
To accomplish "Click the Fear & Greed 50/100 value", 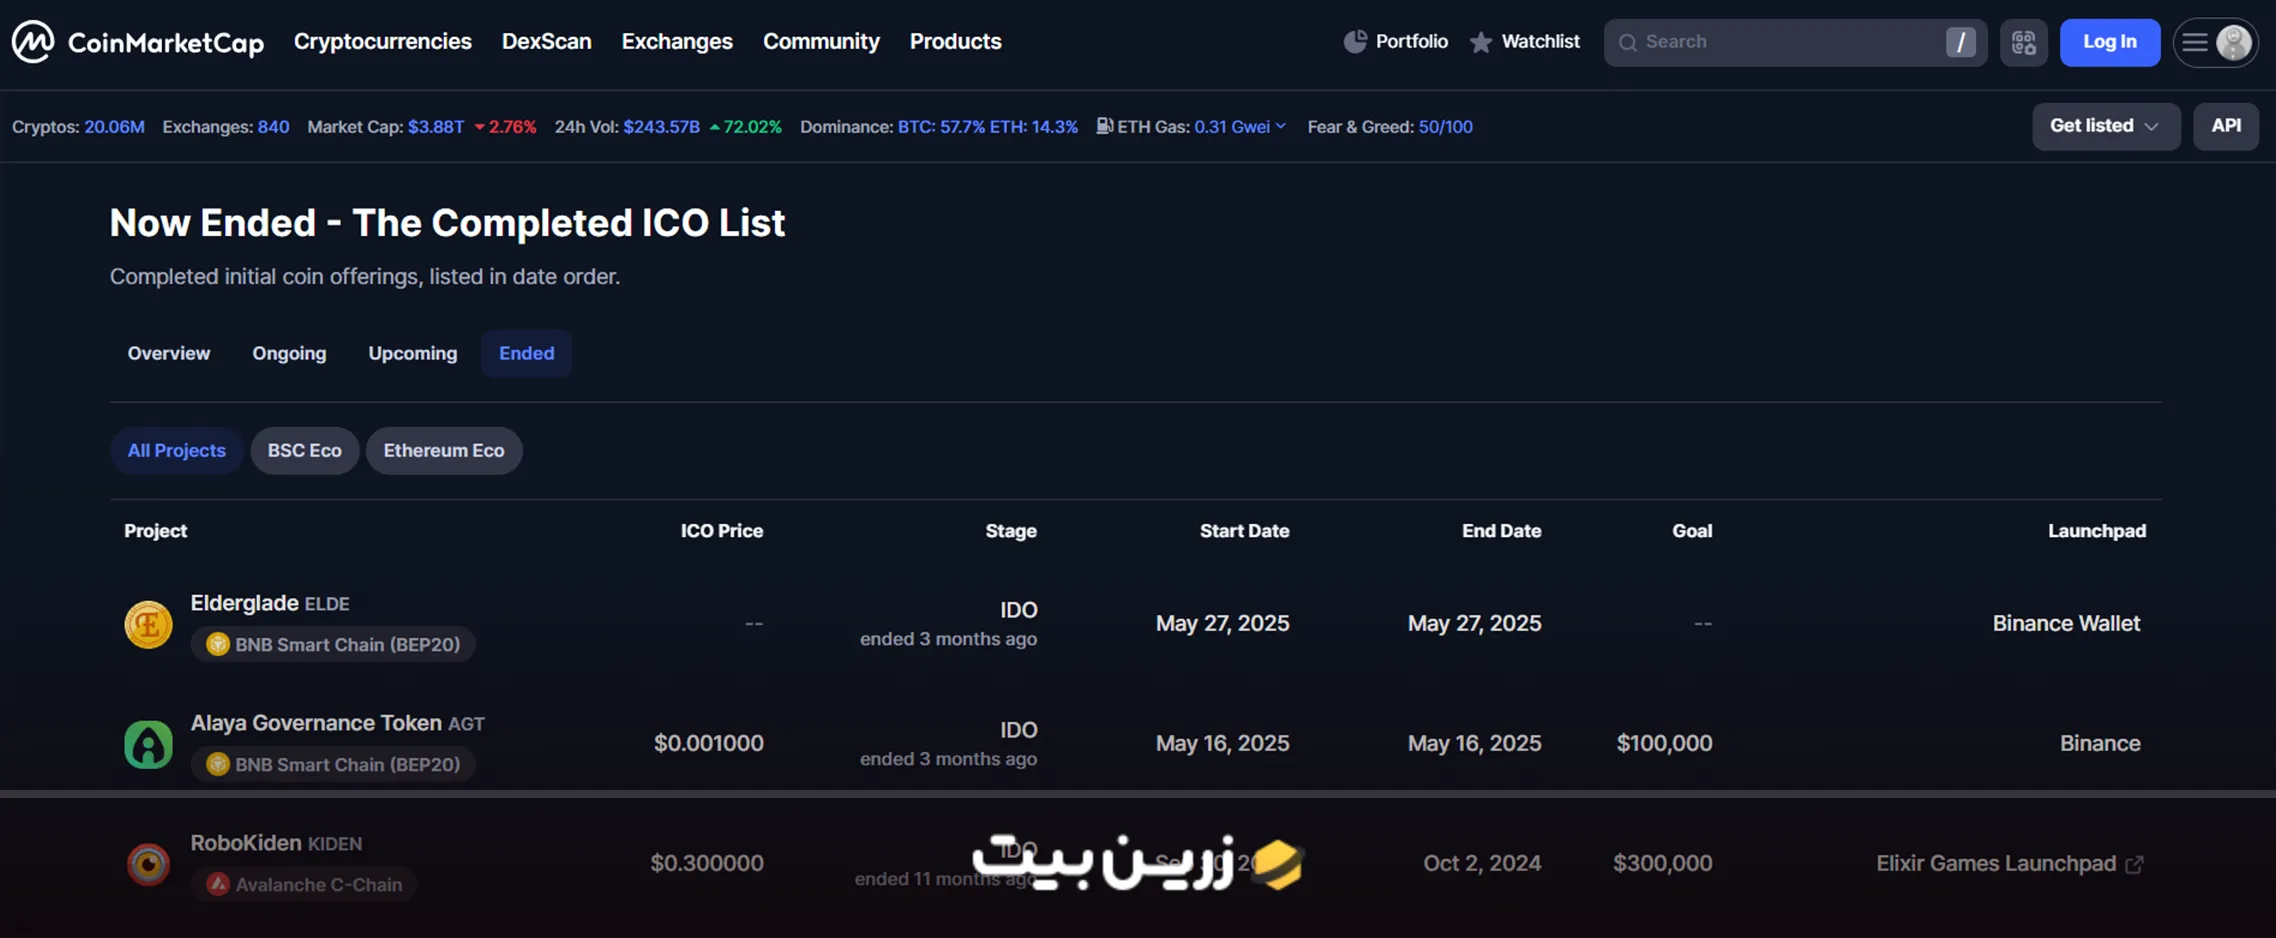I will click(1445, 127).
